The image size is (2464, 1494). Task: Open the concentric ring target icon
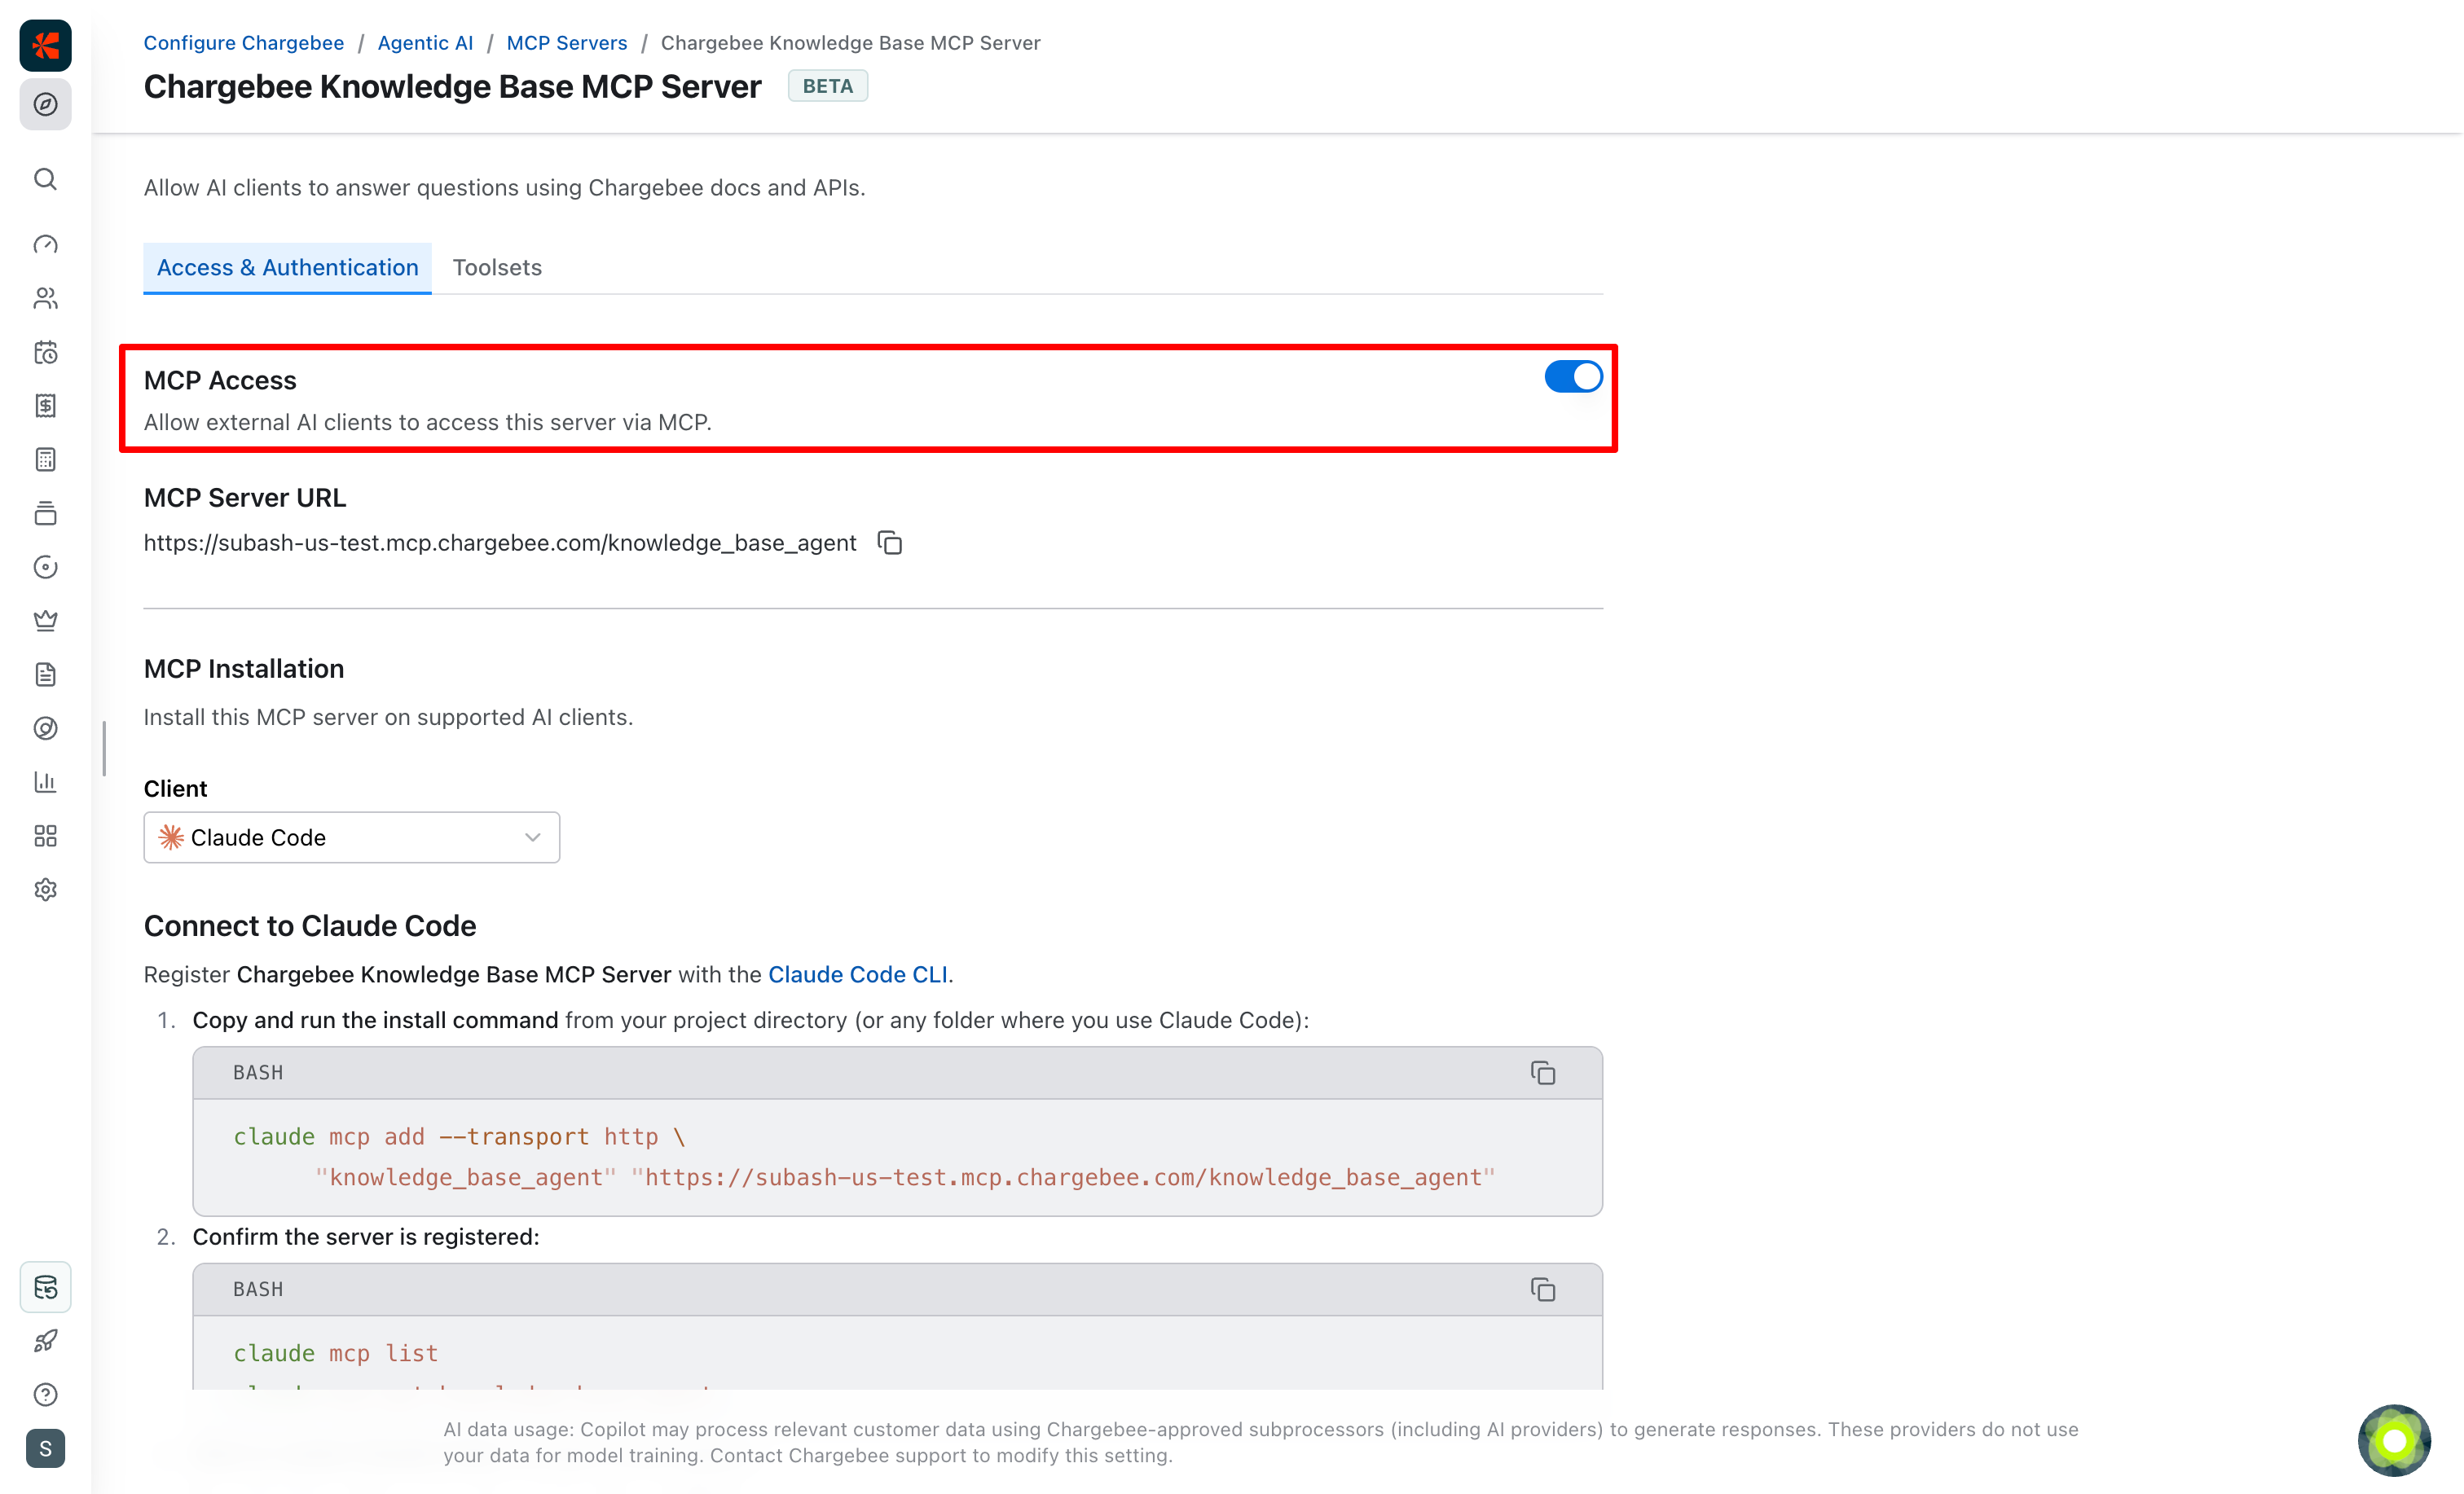pyautogui.click(x=46, y=729)
